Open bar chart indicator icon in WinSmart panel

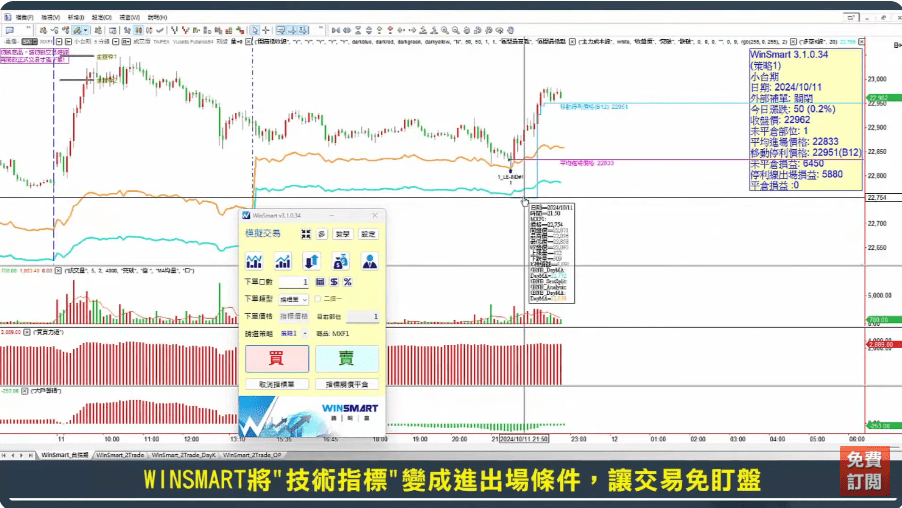click(254, 261)
